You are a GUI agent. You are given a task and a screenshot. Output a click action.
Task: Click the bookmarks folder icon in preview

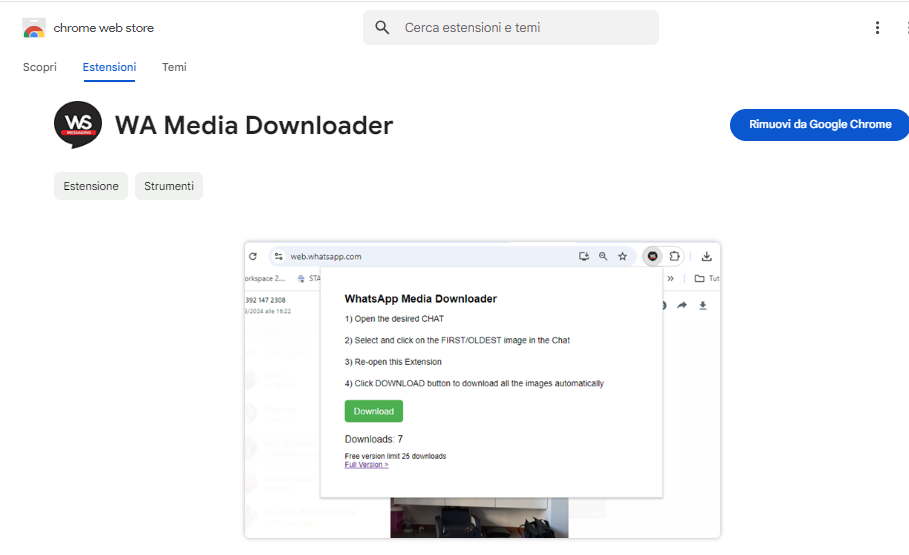tap(699, 278)
